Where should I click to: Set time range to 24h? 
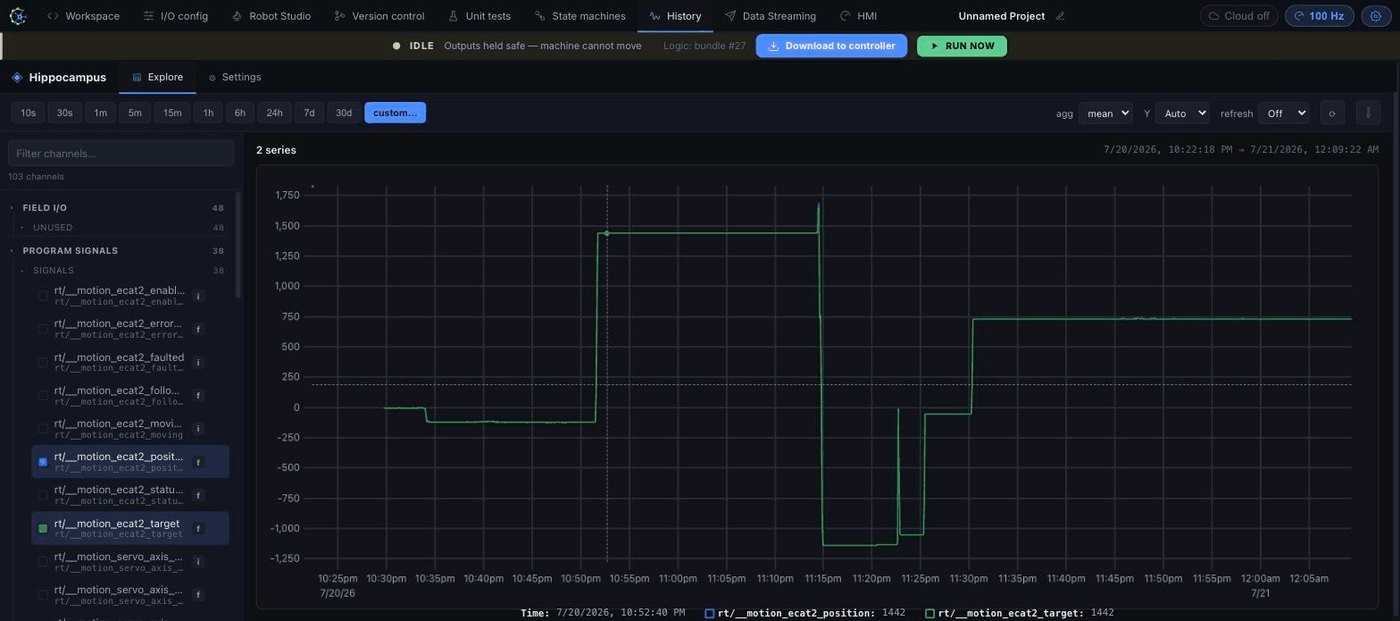click(x=274, y=113)
